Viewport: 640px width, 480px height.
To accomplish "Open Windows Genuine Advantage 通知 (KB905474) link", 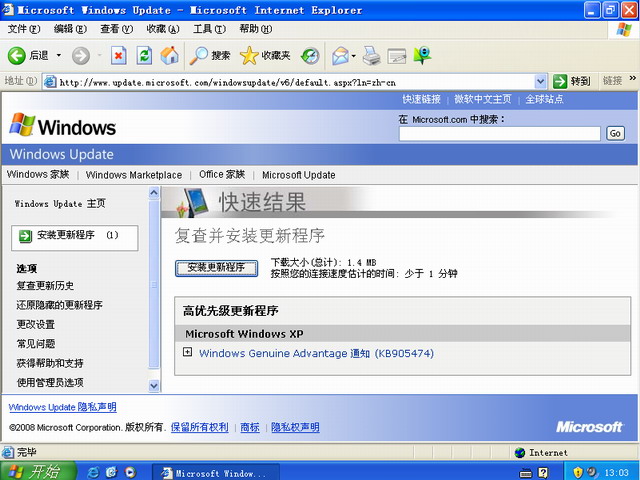I will click(316, 353).
